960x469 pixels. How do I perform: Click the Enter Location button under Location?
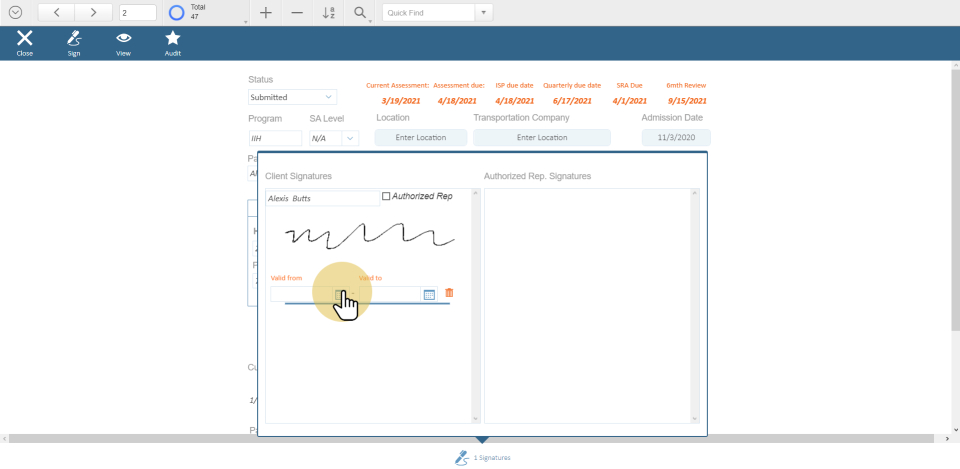click(420, 138)
